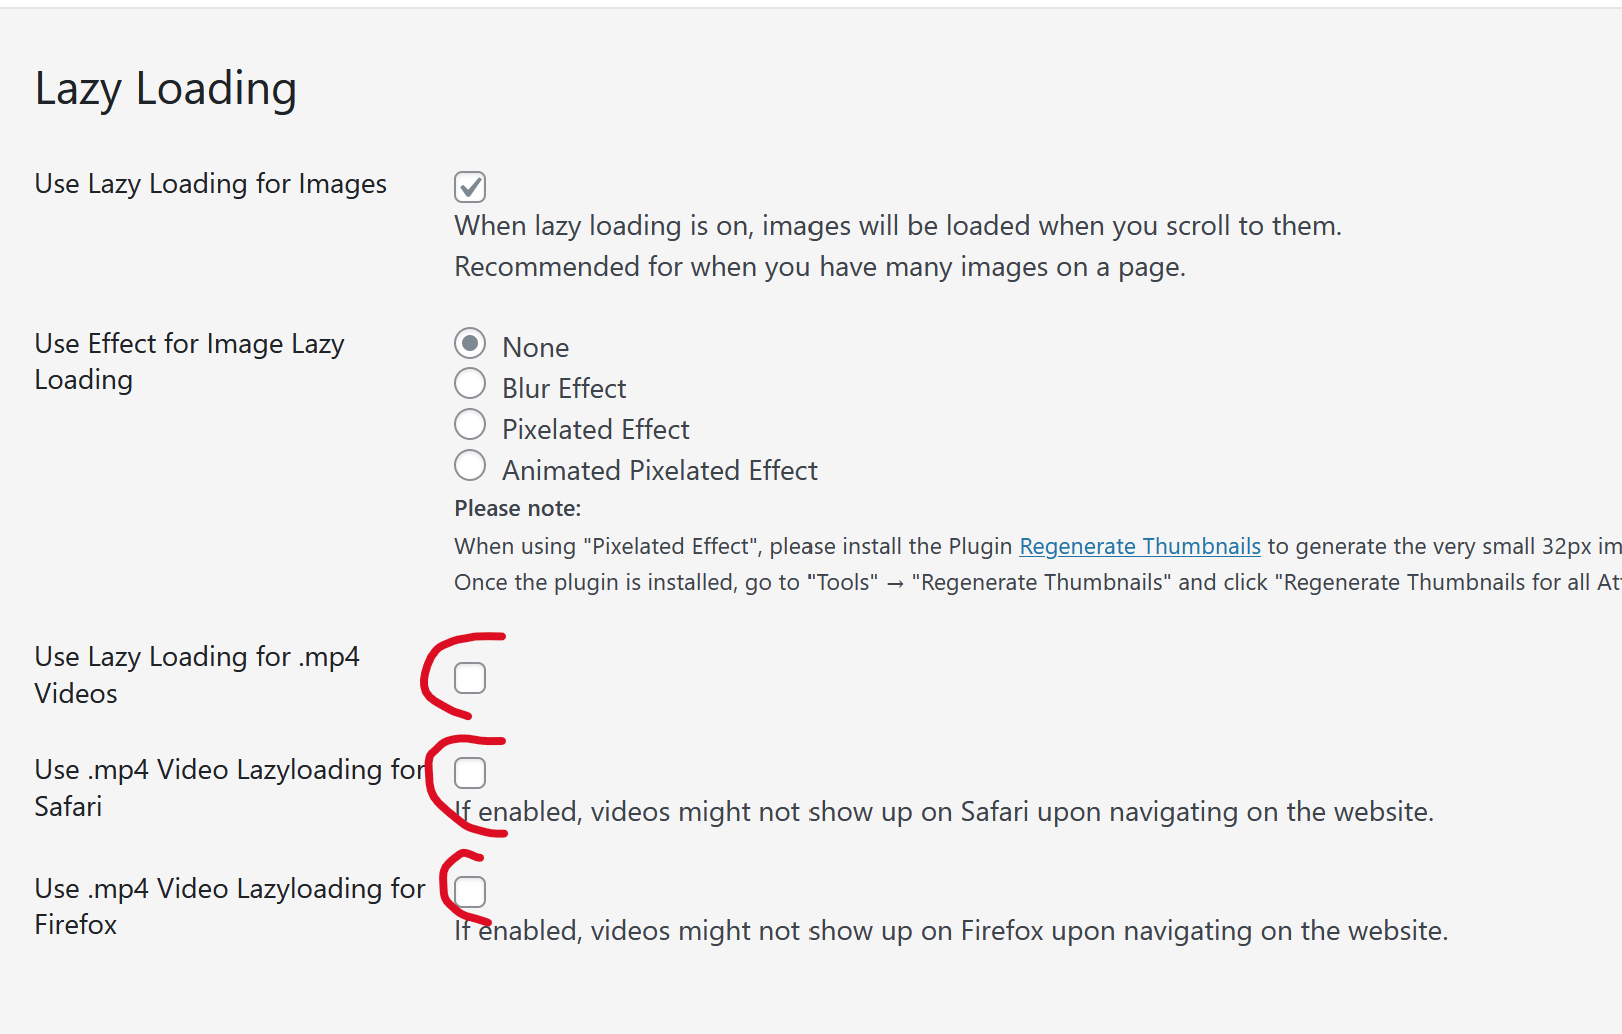Screen dimensions: 1622x1034
Task: Click the ".mp4 Video Lazyloading for Firefox" label
Action: coord(229,906)
